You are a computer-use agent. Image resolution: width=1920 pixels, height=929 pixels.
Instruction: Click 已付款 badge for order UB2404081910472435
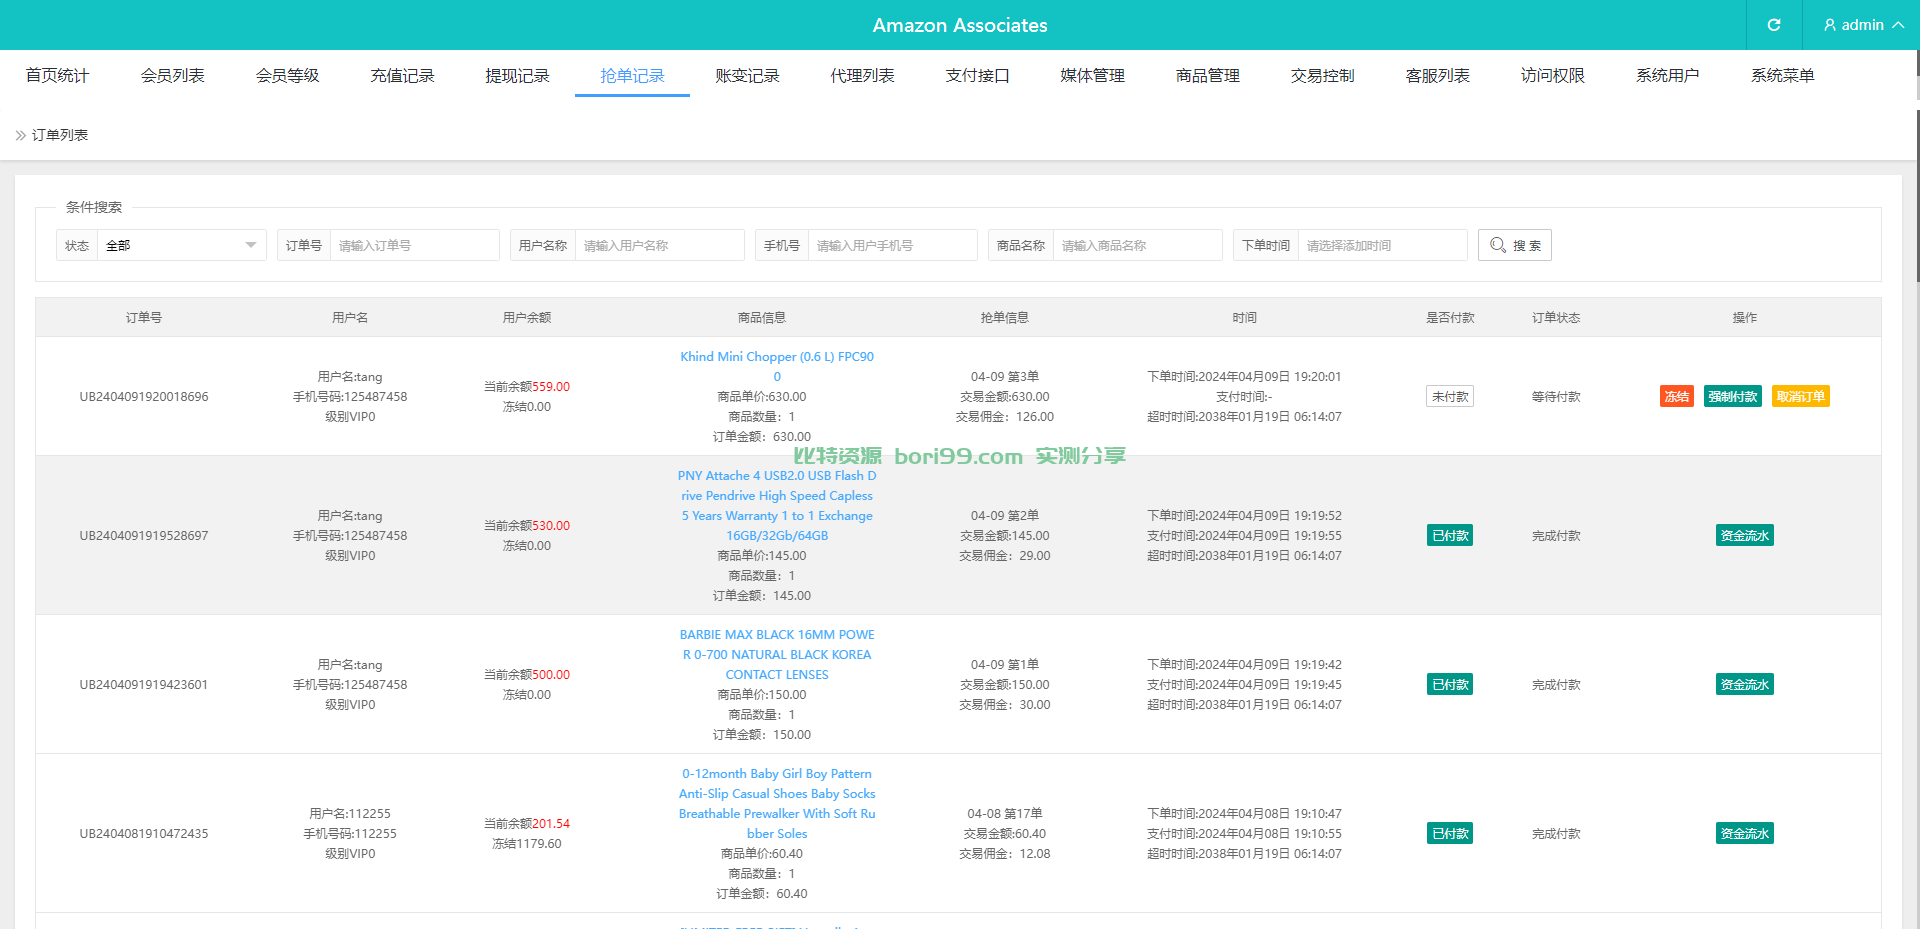(1450, 834)
